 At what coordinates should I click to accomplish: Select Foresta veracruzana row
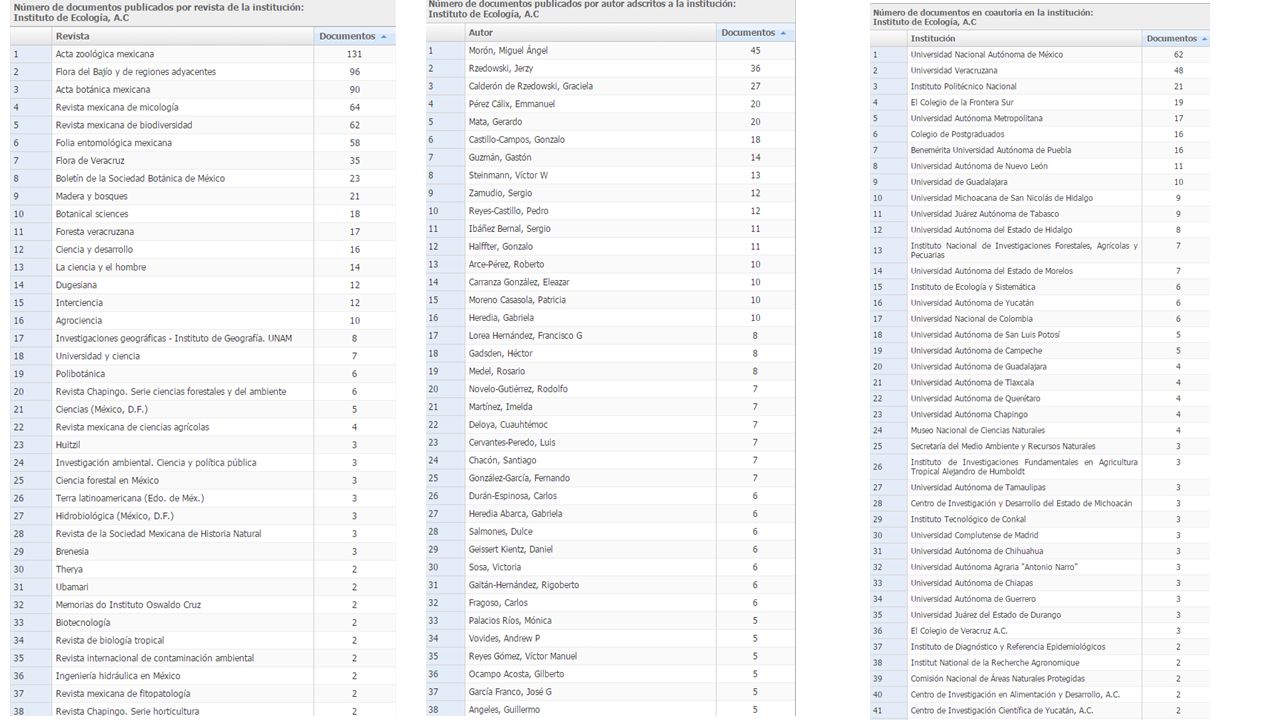(203, 232)
